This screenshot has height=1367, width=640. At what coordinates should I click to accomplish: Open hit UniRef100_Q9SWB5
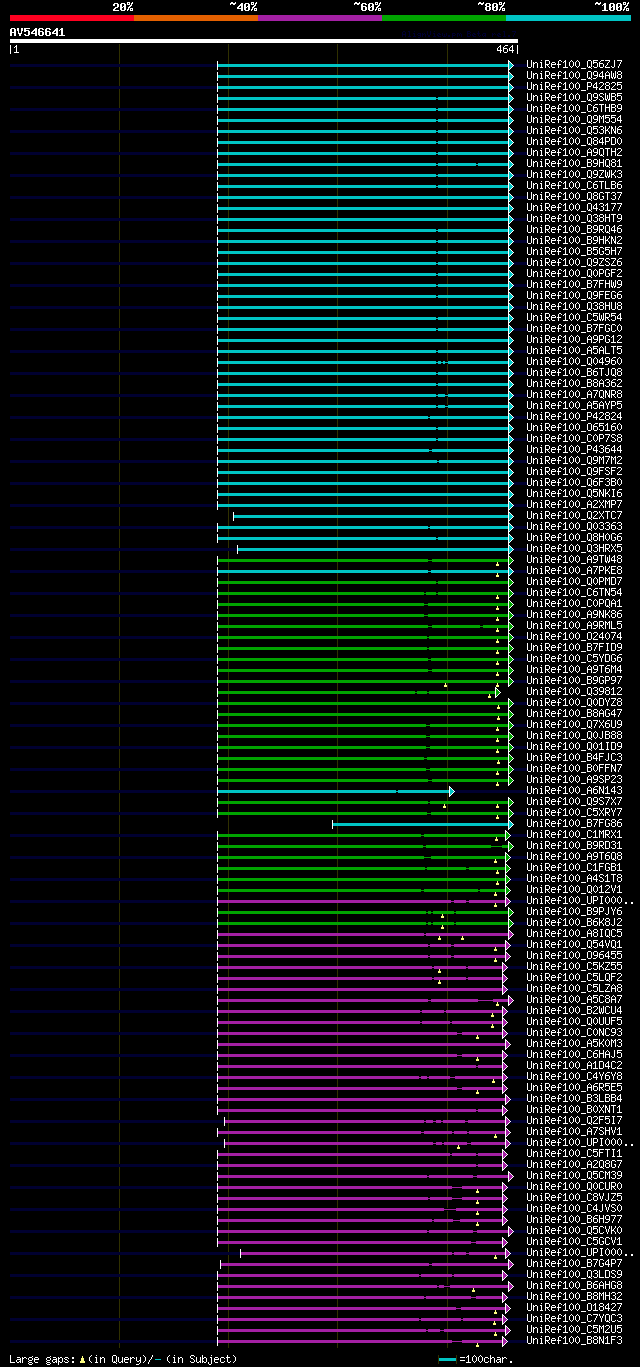coord(574,97)
